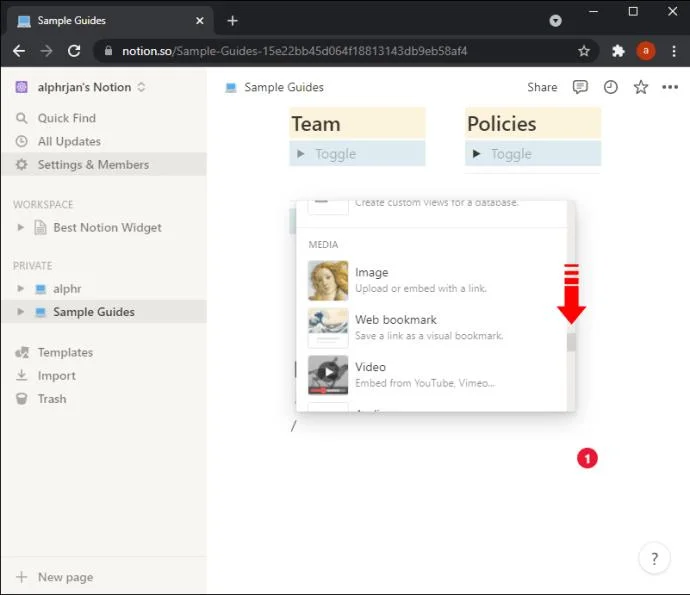The image size is (690, 595).
Task: Click the Import download icon
Action: 22,375
